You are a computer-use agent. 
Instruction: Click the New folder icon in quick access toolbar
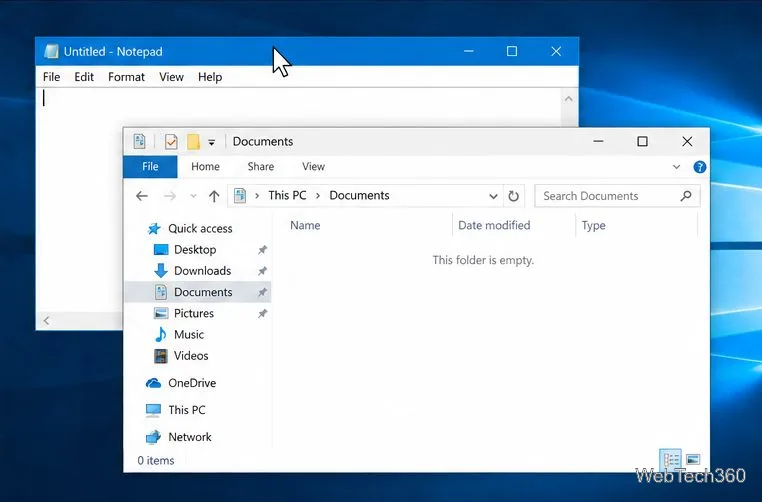coord(193,141)
